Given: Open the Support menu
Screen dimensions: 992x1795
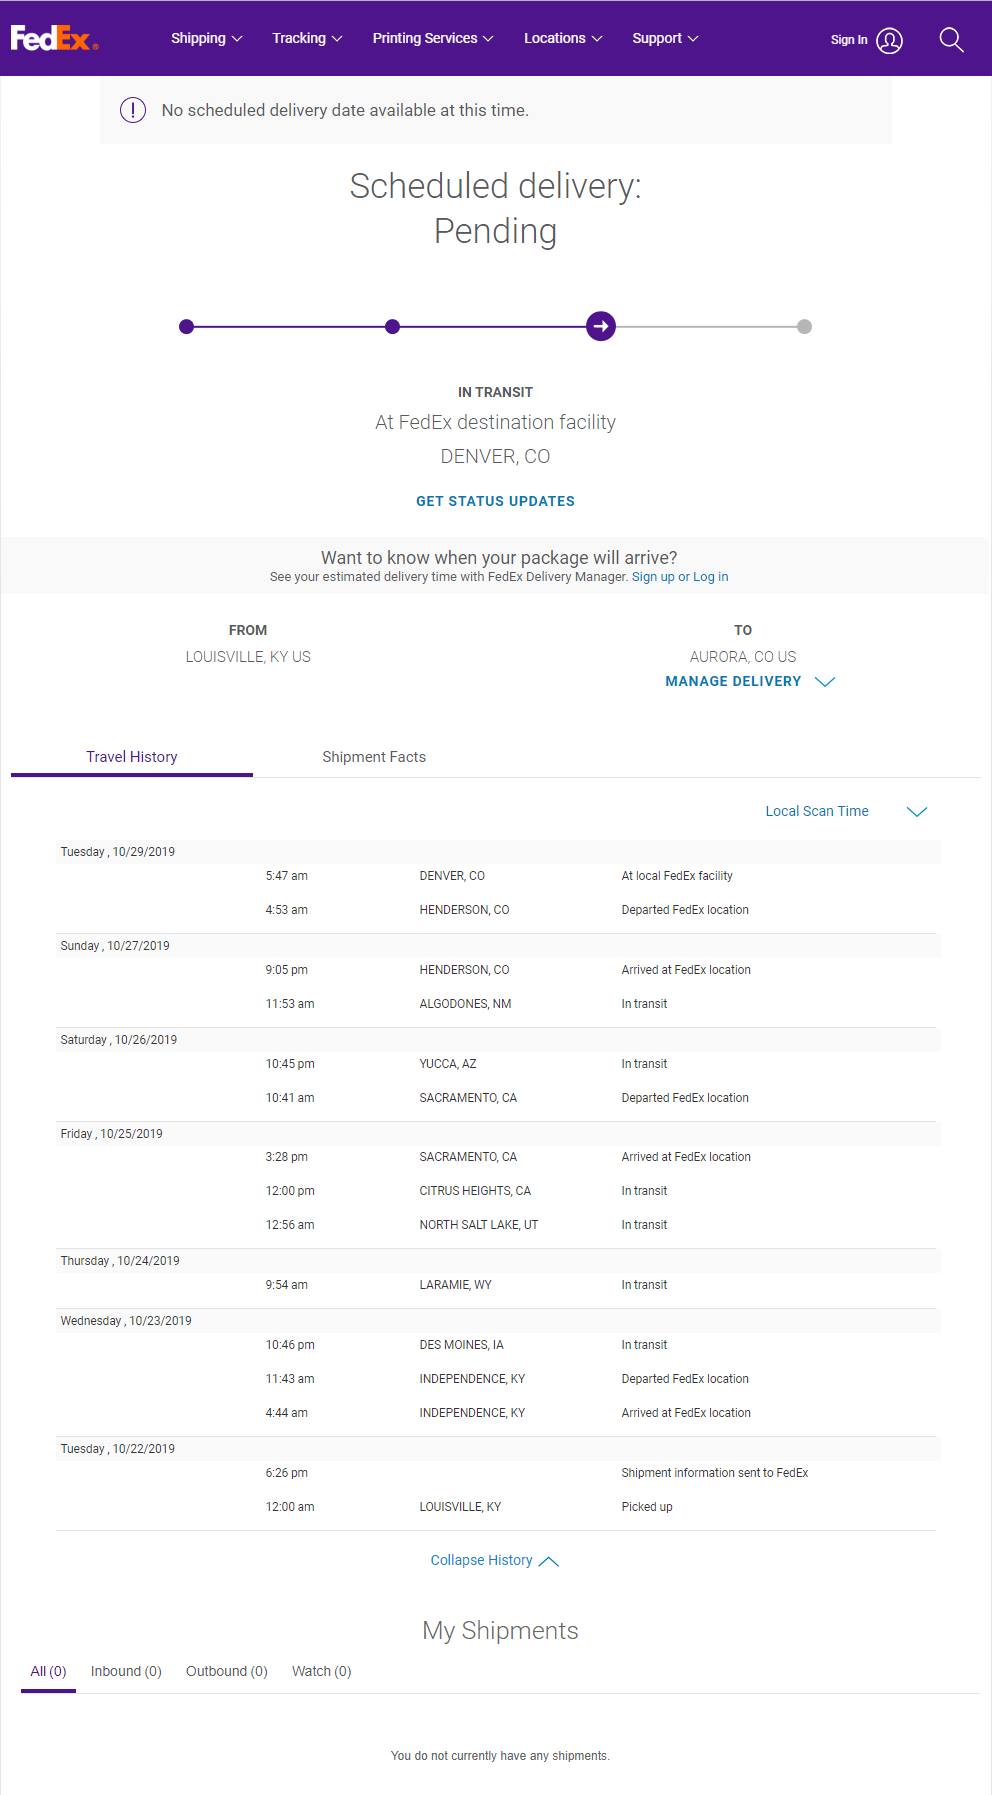Looking at the screenshot, I should tap(665, 38).
